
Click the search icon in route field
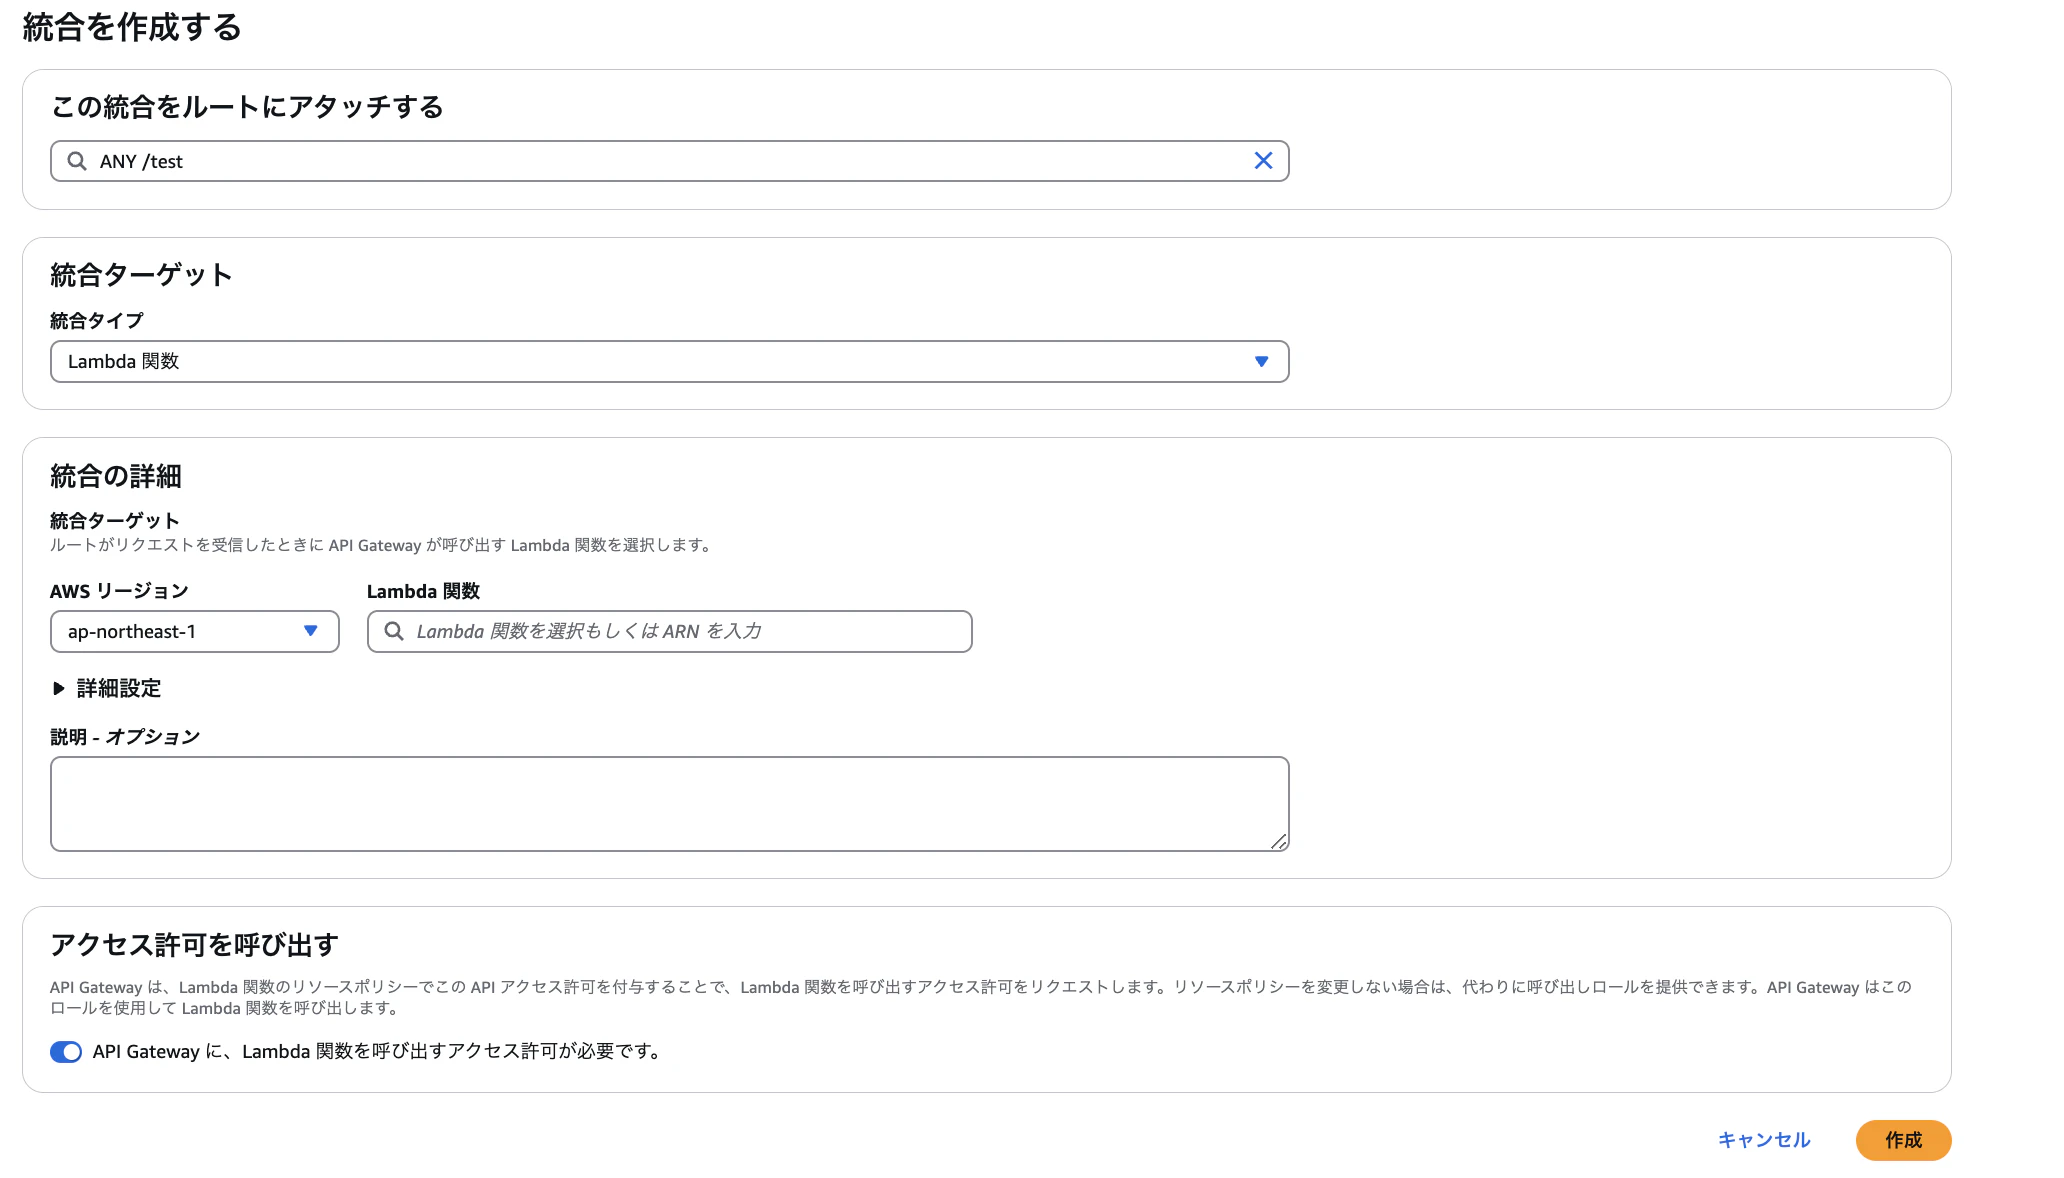(x=77, y=161)
